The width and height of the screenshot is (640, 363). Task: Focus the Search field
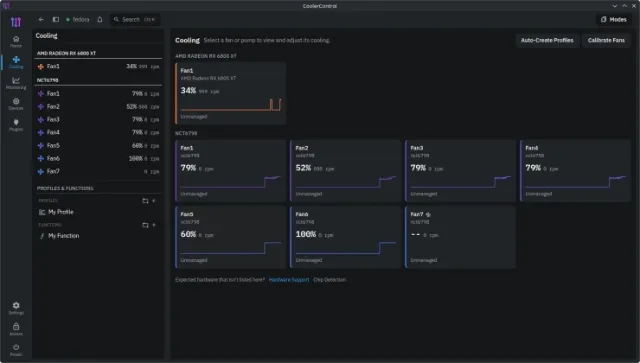(135, 19)
